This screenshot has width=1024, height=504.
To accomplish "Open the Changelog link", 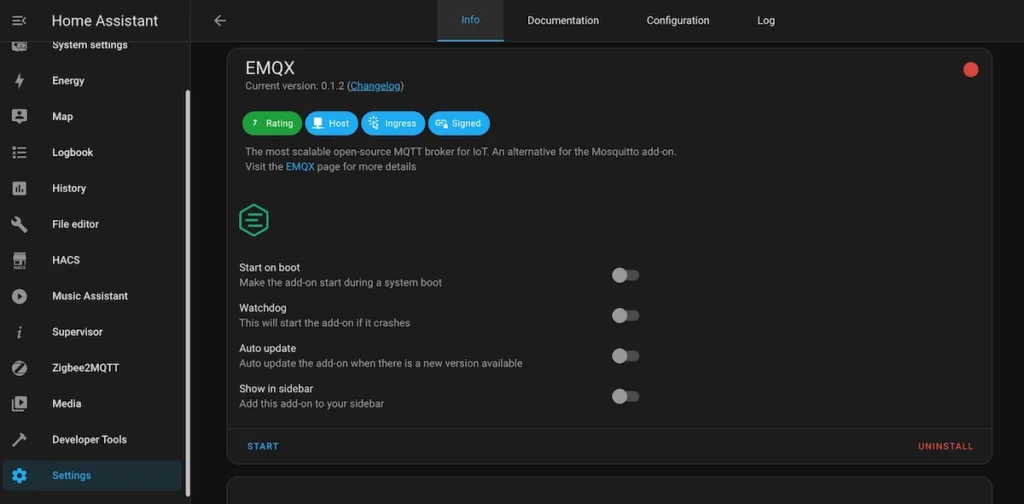I will click(x=376, y=86).
